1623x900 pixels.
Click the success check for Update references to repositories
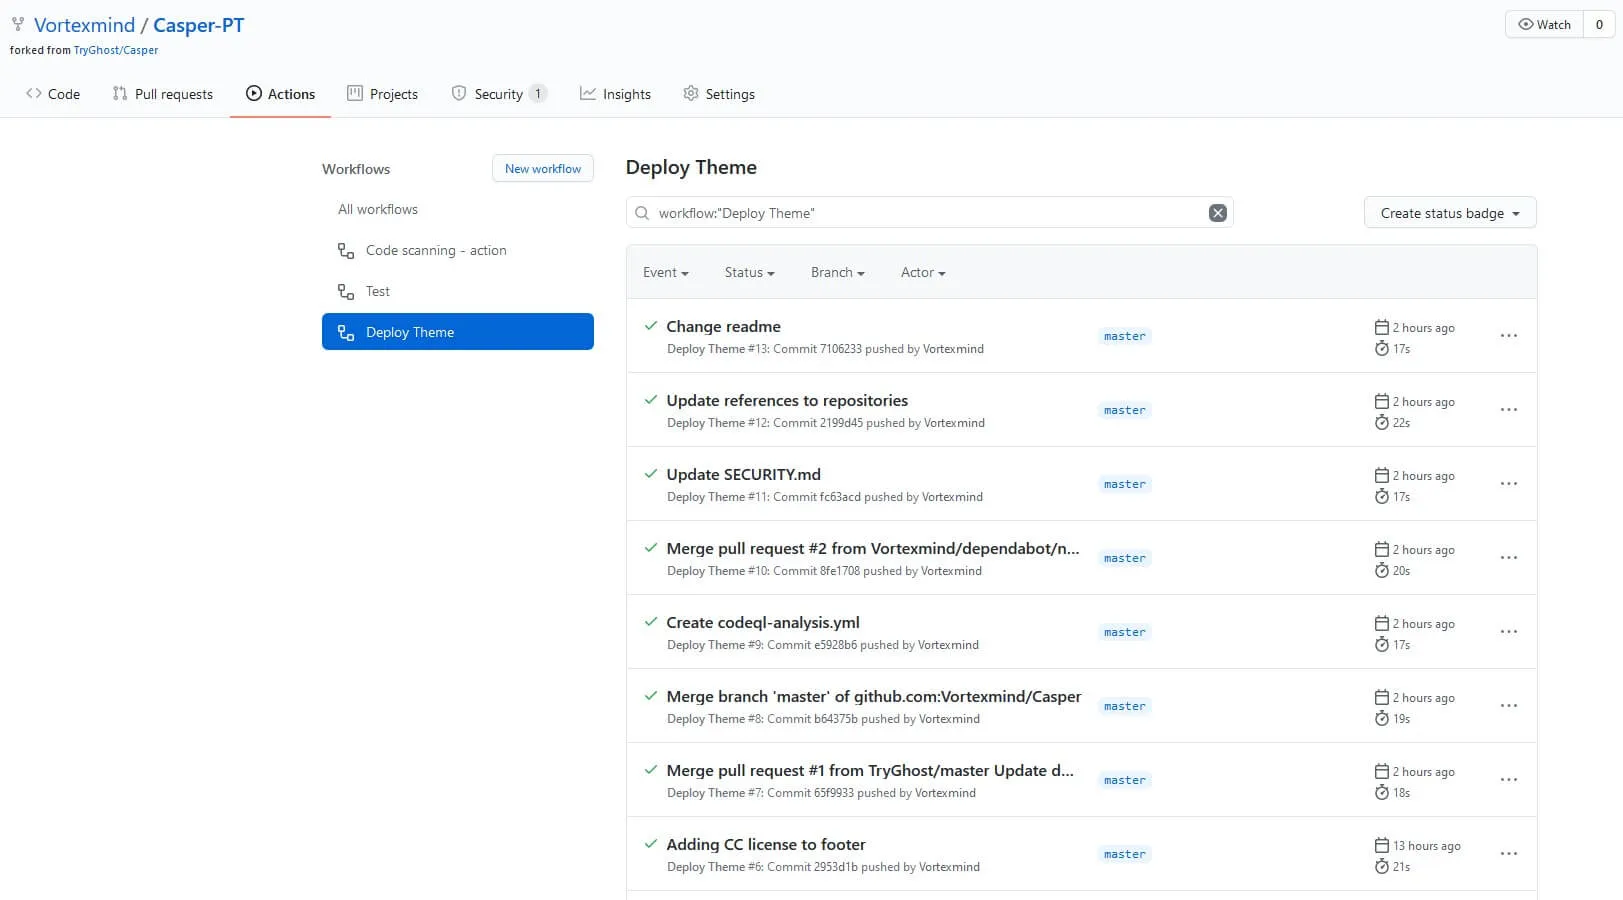[x=651, y=400]
